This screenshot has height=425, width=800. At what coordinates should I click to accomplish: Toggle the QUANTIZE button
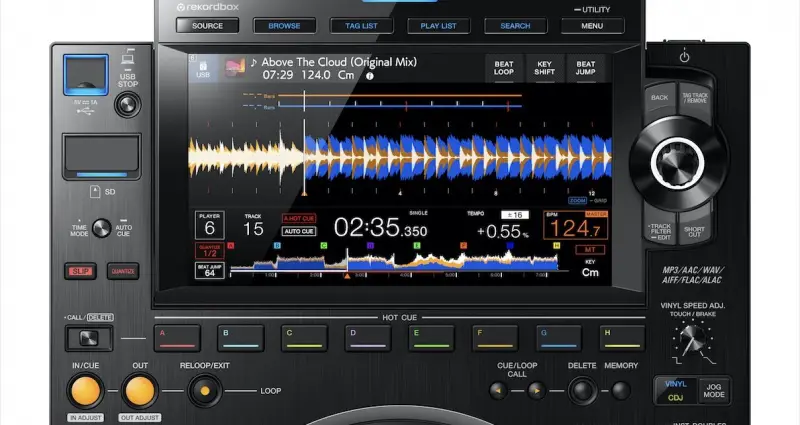(x=124, y=271)
